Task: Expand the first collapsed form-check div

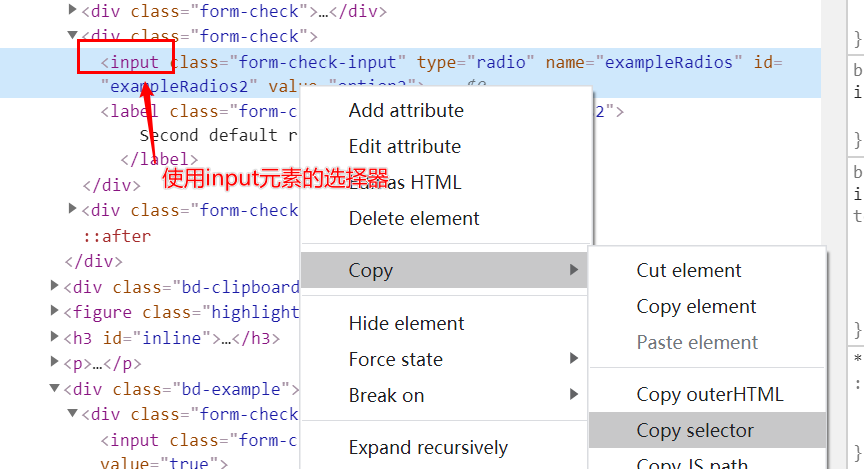Action: click(x=72, y=9)
